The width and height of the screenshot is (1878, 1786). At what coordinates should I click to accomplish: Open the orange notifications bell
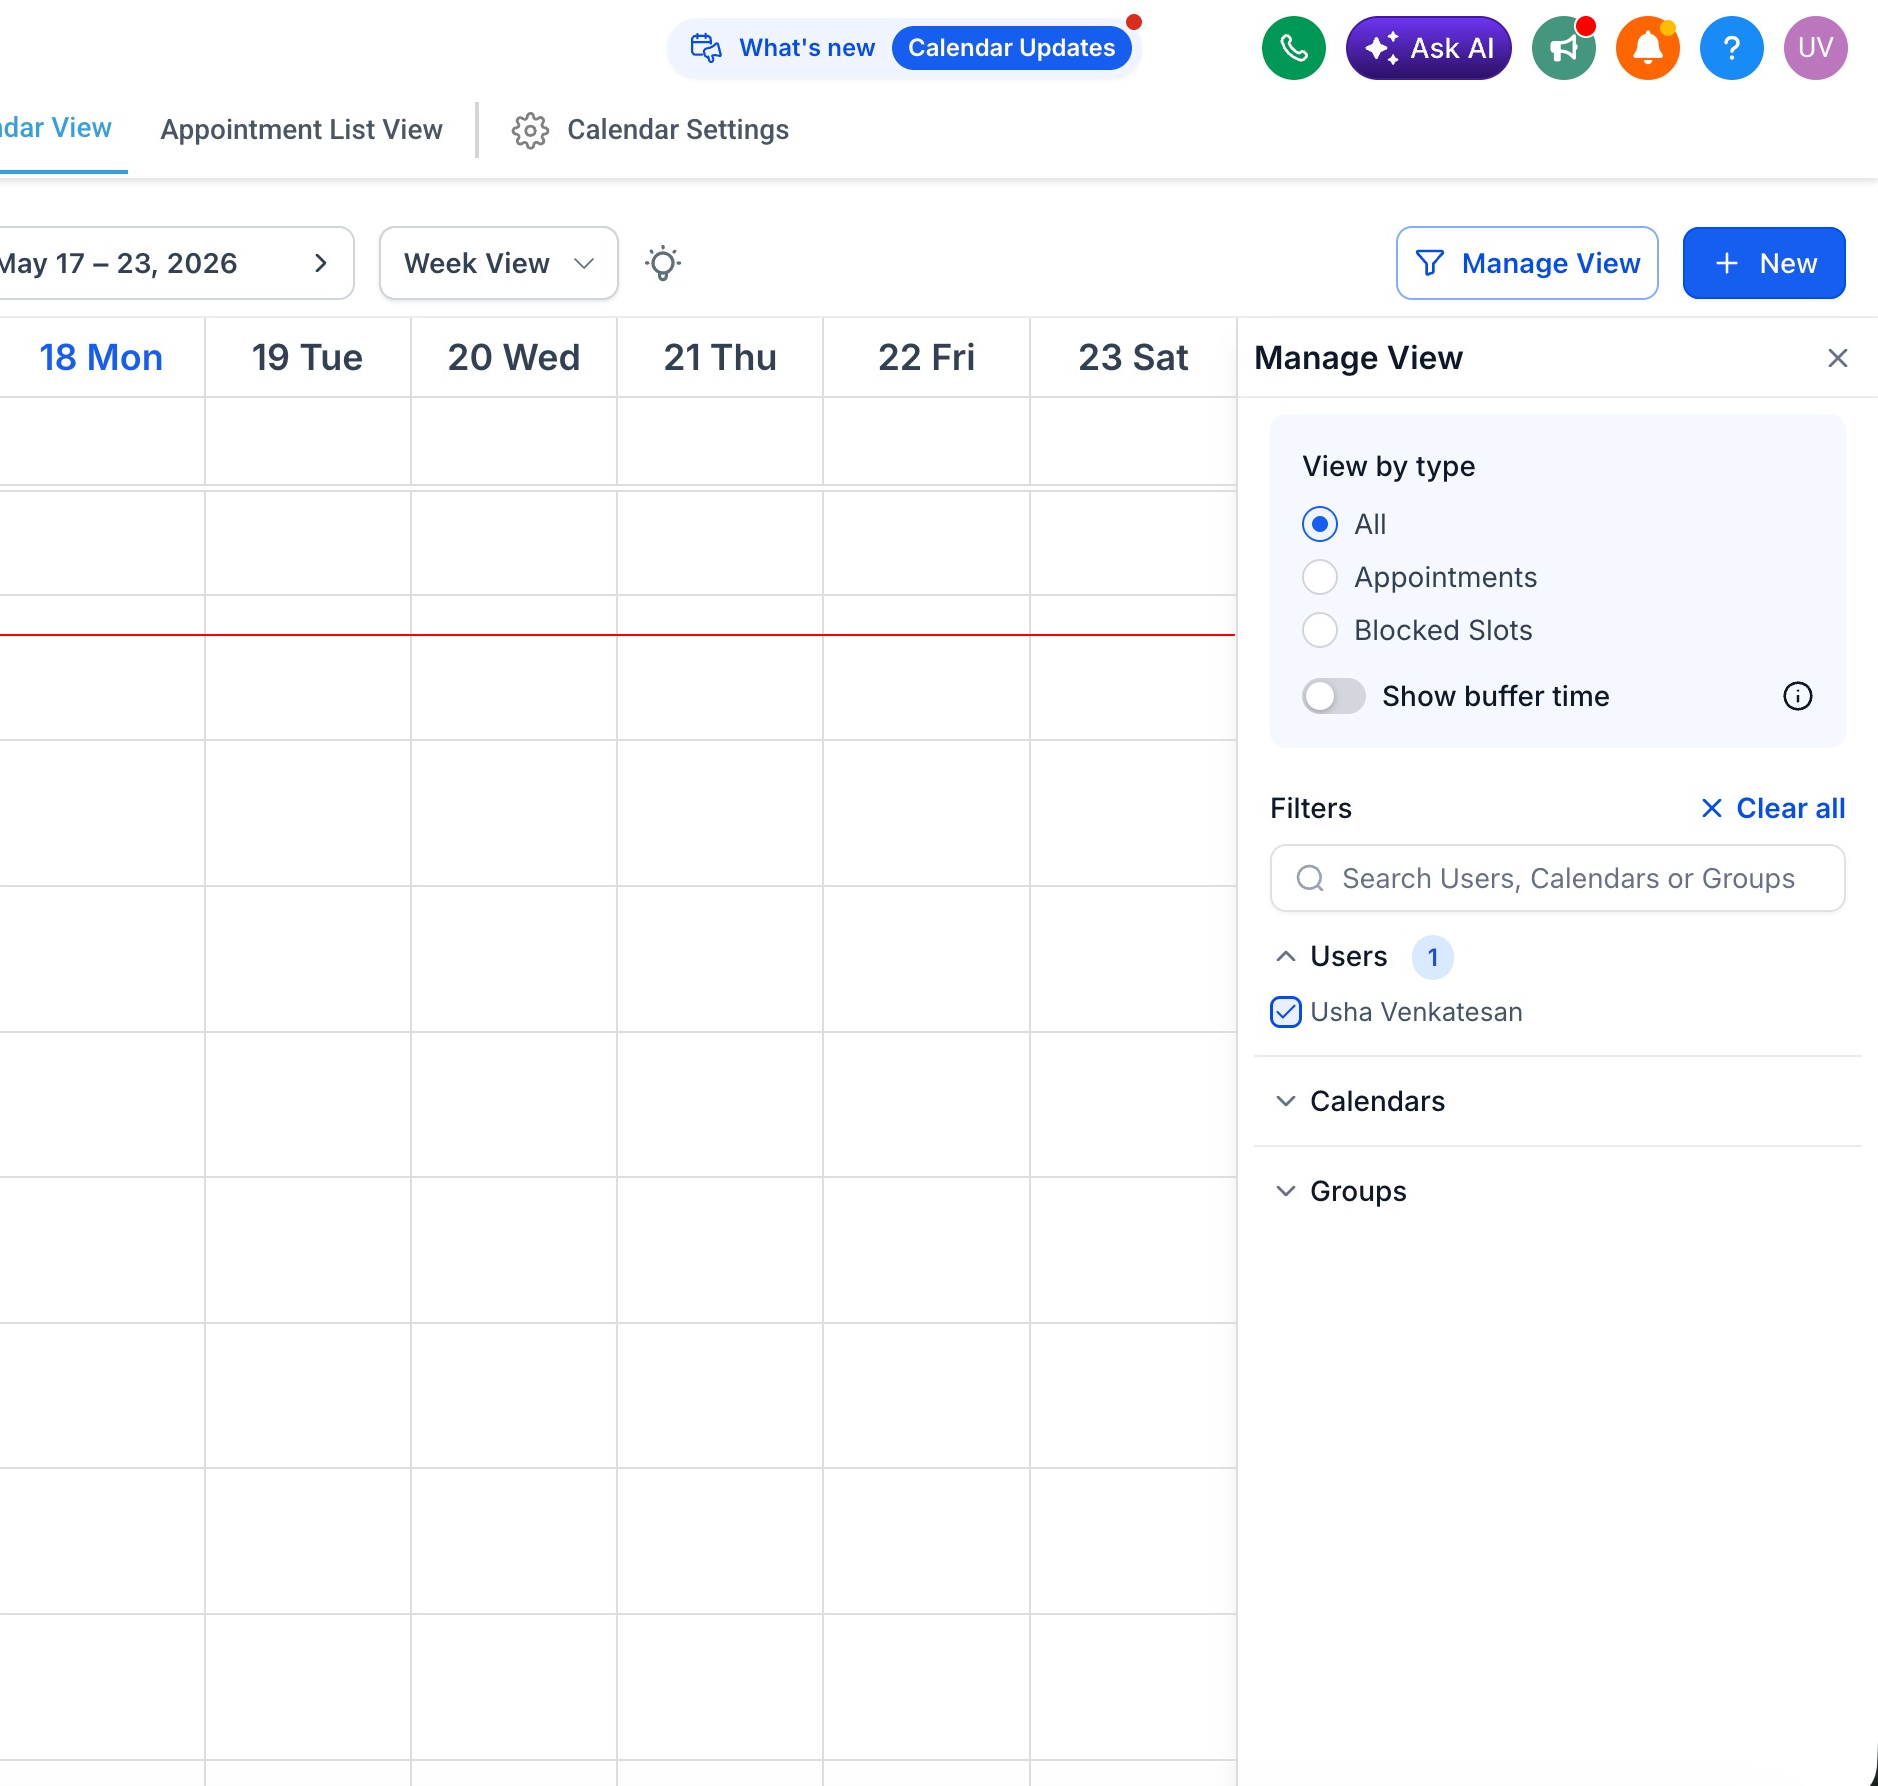pyautogui.click(x=1647, y=48)
